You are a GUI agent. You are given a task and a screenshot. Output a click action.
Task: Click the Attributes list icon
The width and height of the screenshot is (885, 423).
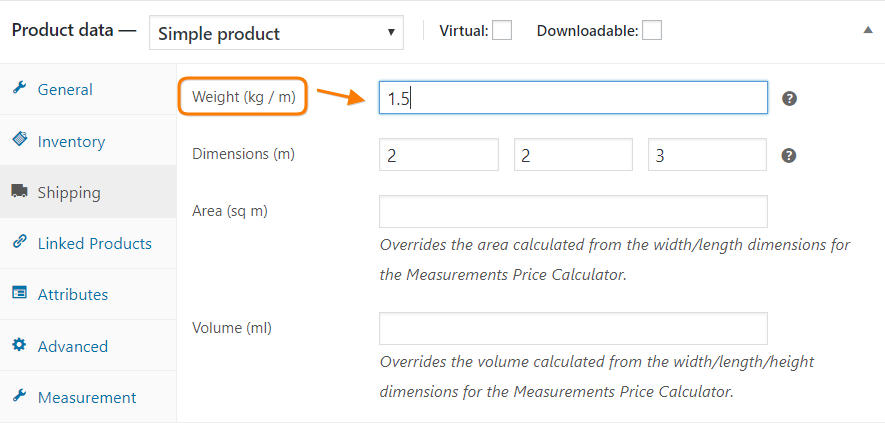click(19, 293)
